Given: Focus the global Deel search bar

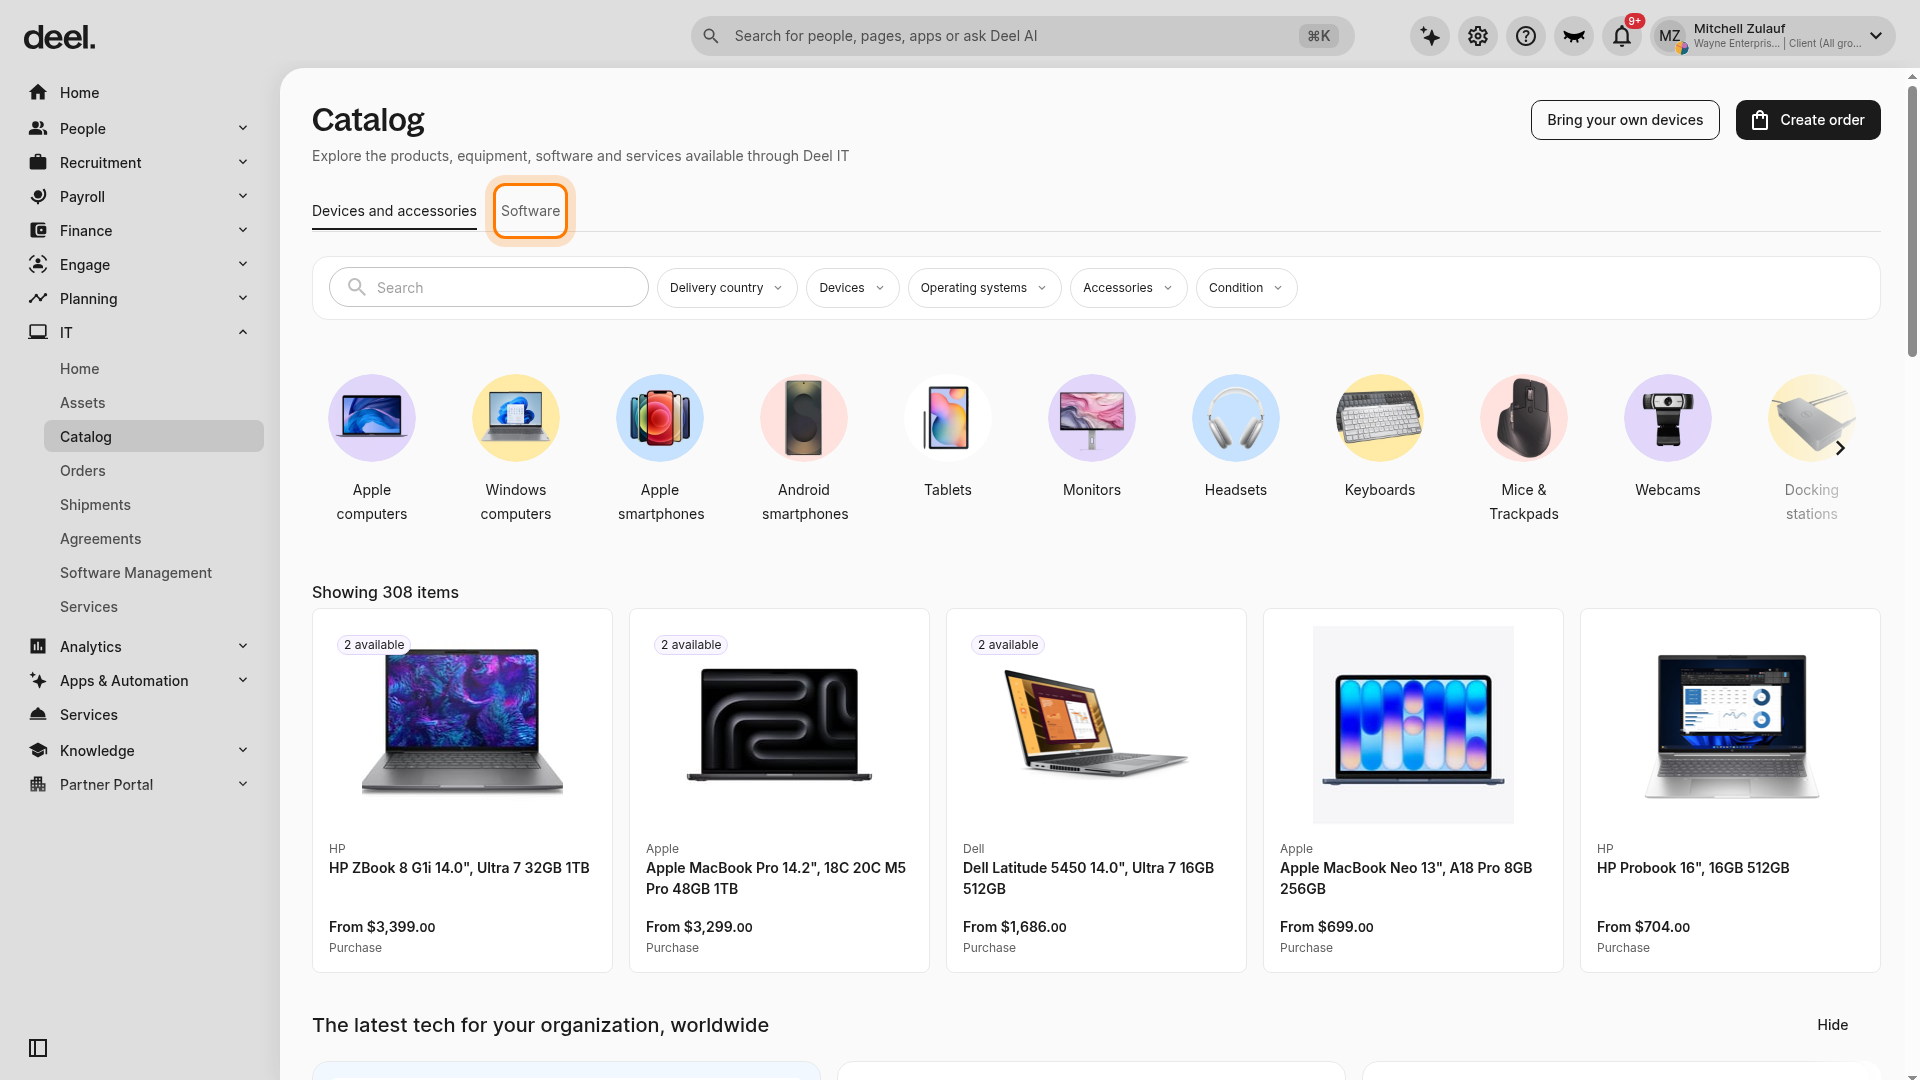Looking at the screenshot, I should (1022, 36).
